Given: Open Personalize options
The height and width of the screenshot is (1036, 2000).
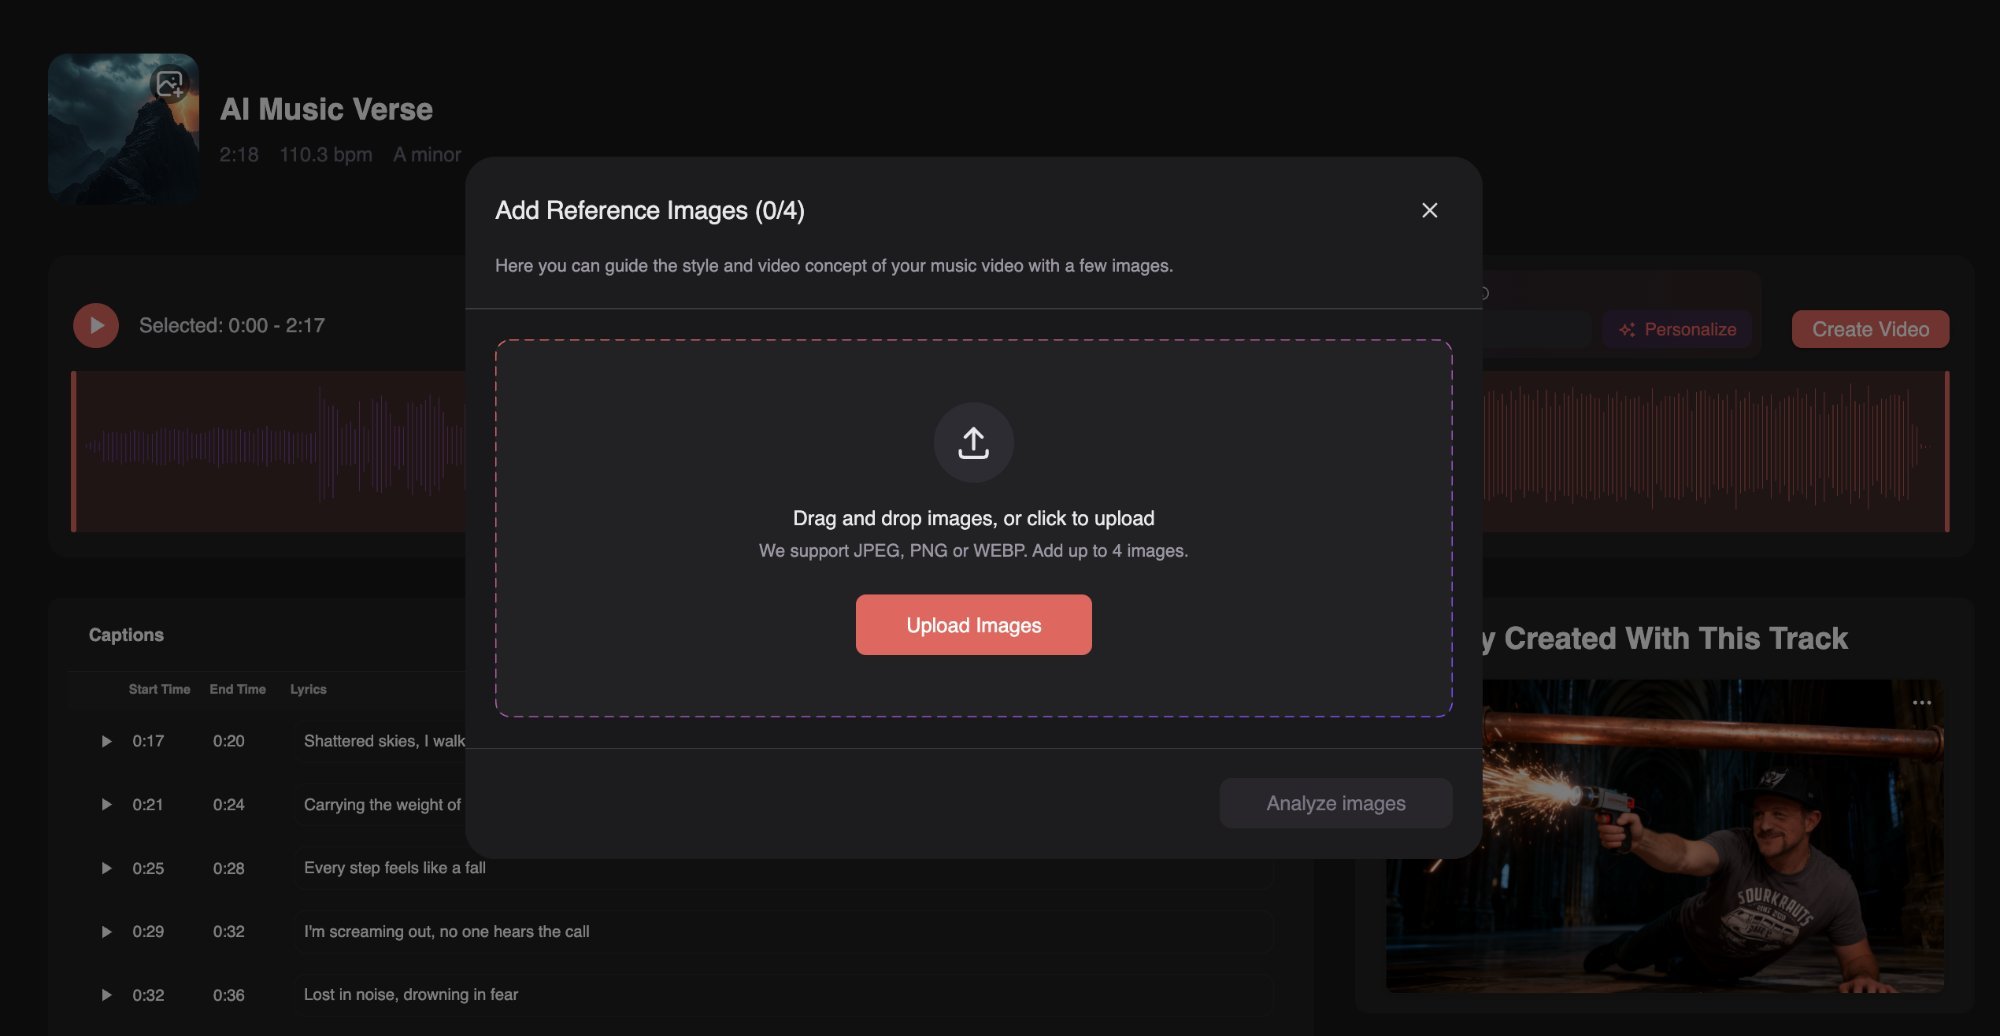Looking at the screenshot, I should 1678,328.
